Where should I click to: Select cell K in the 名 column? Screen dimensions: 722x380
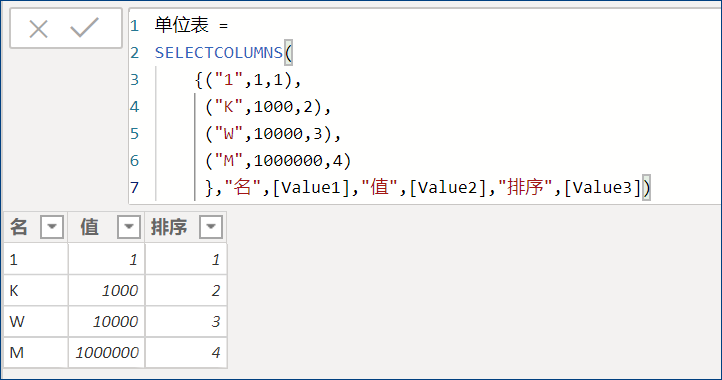click(36, 291)
